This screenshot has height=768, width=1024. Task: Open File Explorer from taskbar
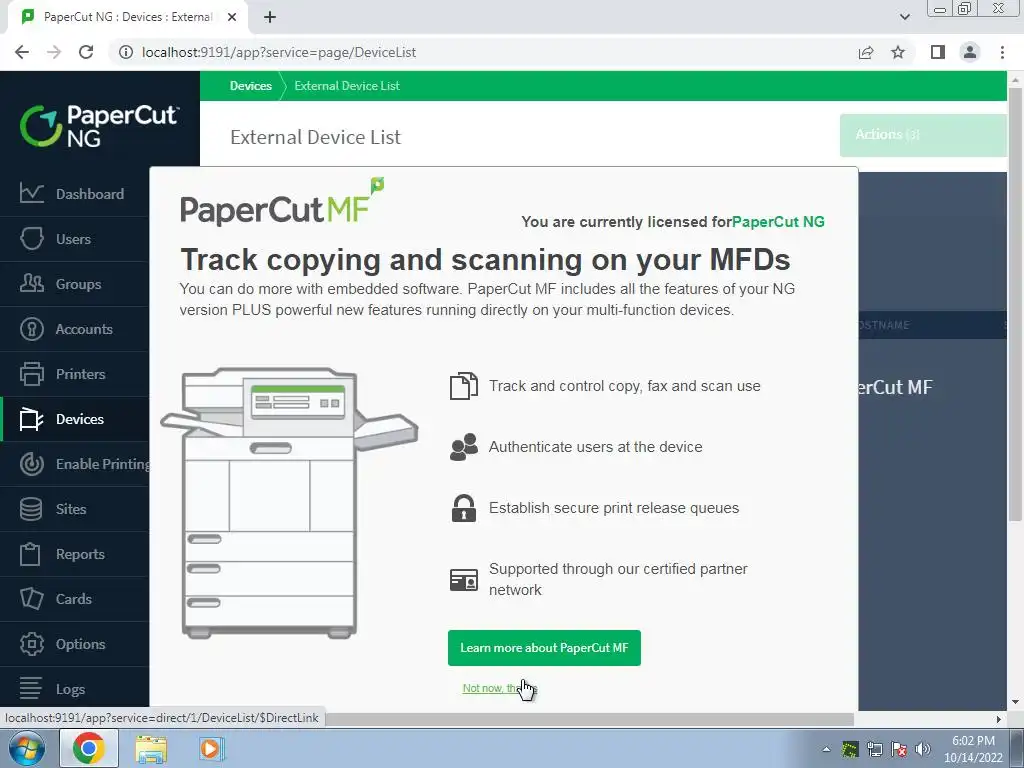click(x=151, y=748)
